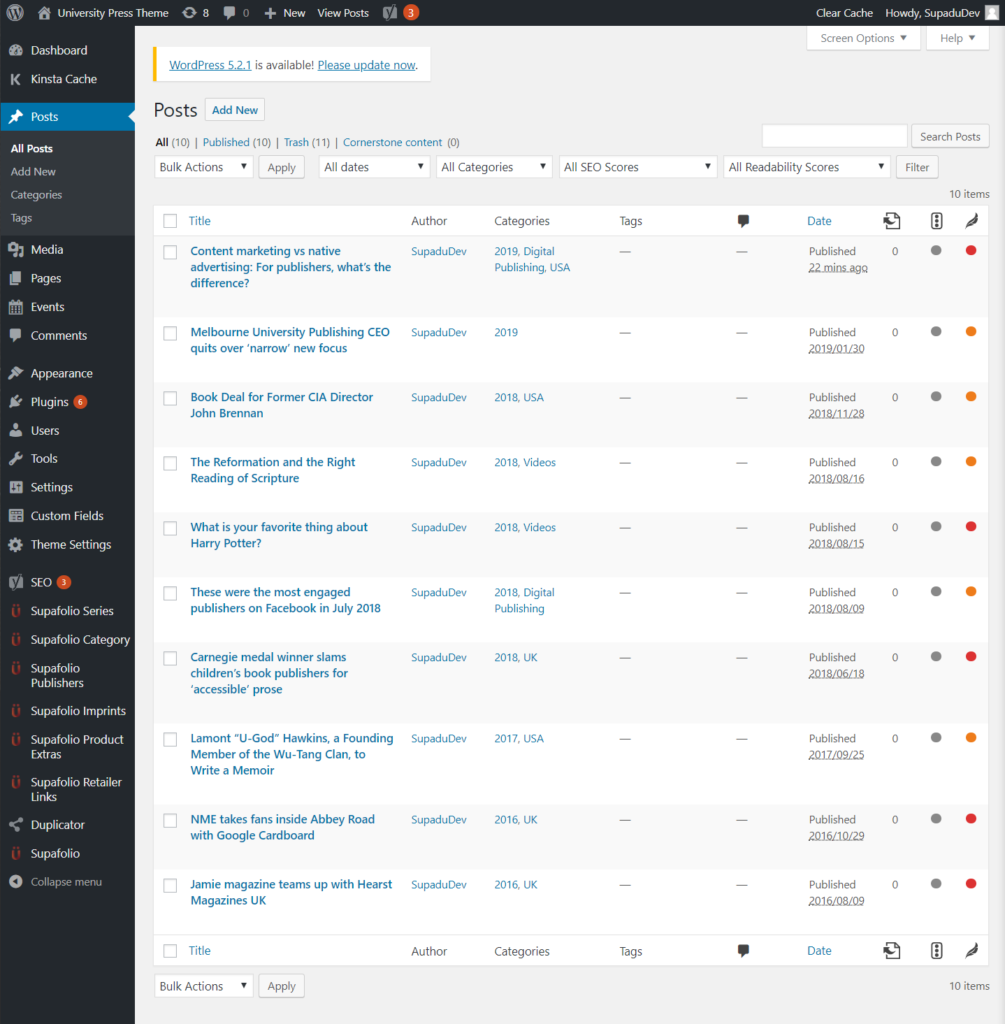
Task: Click the Custom Fields grid icon
Action: [x=16, y=516]
